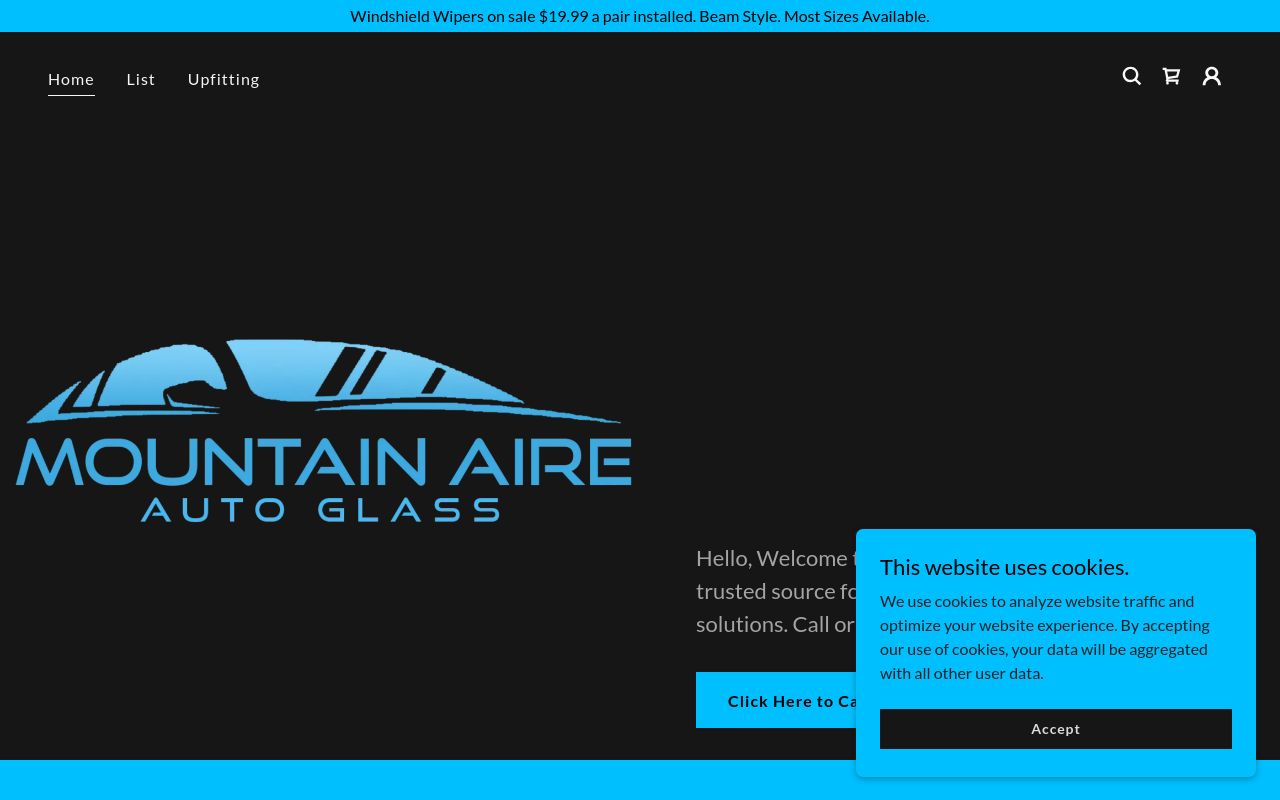
Task: Go to the Home menu item
Action: (71, 79)
